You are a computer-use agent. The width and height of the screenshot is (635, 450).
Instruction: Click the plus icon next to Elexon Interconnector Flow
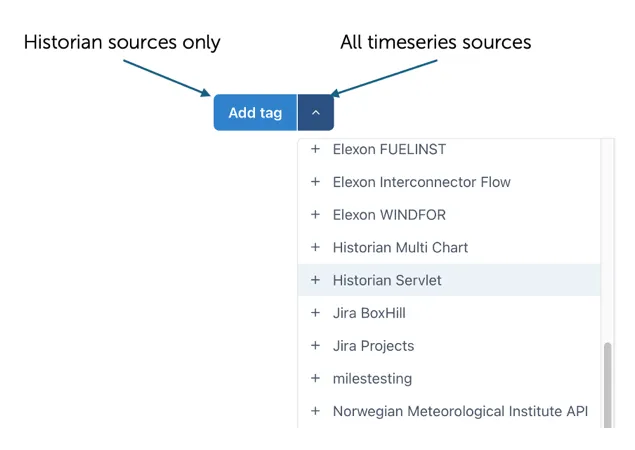click(315, 182)
